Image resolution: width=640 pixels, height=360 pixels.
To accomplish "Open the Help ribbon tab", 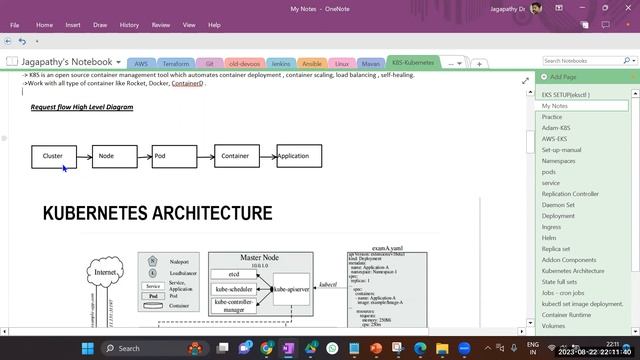I will click(x=214, y=25).
